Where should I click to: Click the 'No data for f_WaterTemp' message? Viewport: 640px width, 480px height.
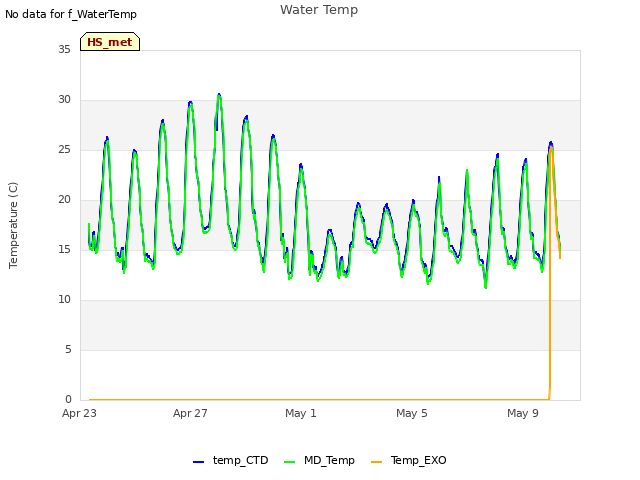click(x=71, y=14)
